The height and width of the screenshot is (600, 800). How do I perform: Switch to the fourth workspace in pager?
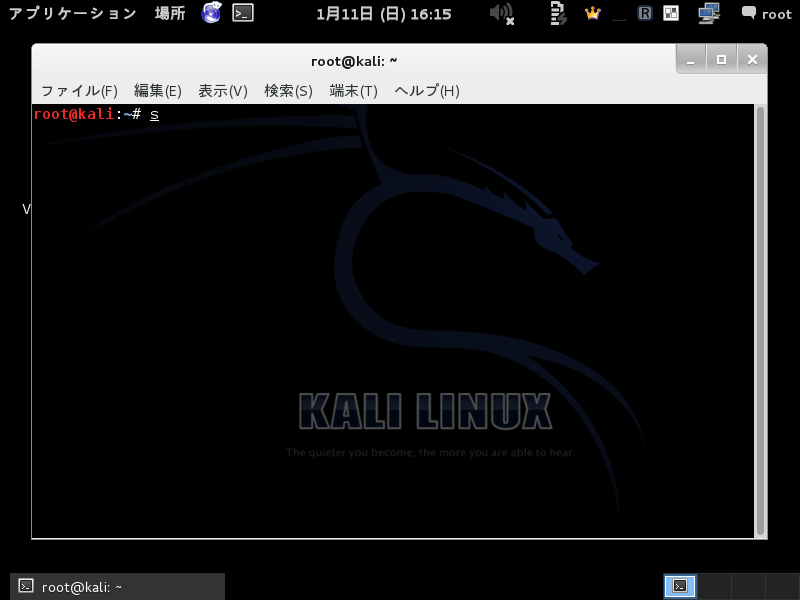(x=782, y=586)
